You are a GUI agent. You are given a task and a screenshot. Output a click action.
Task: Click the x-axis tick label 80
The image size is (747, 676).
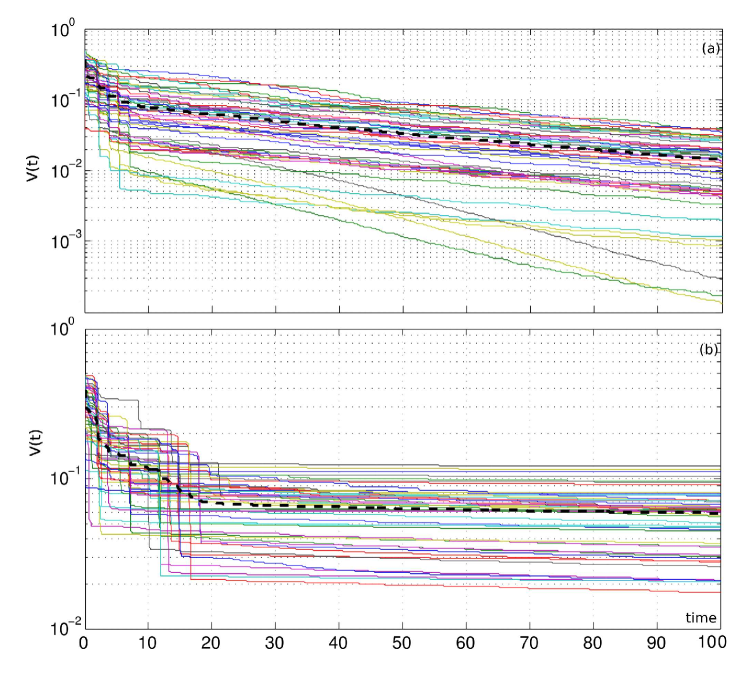593,643
